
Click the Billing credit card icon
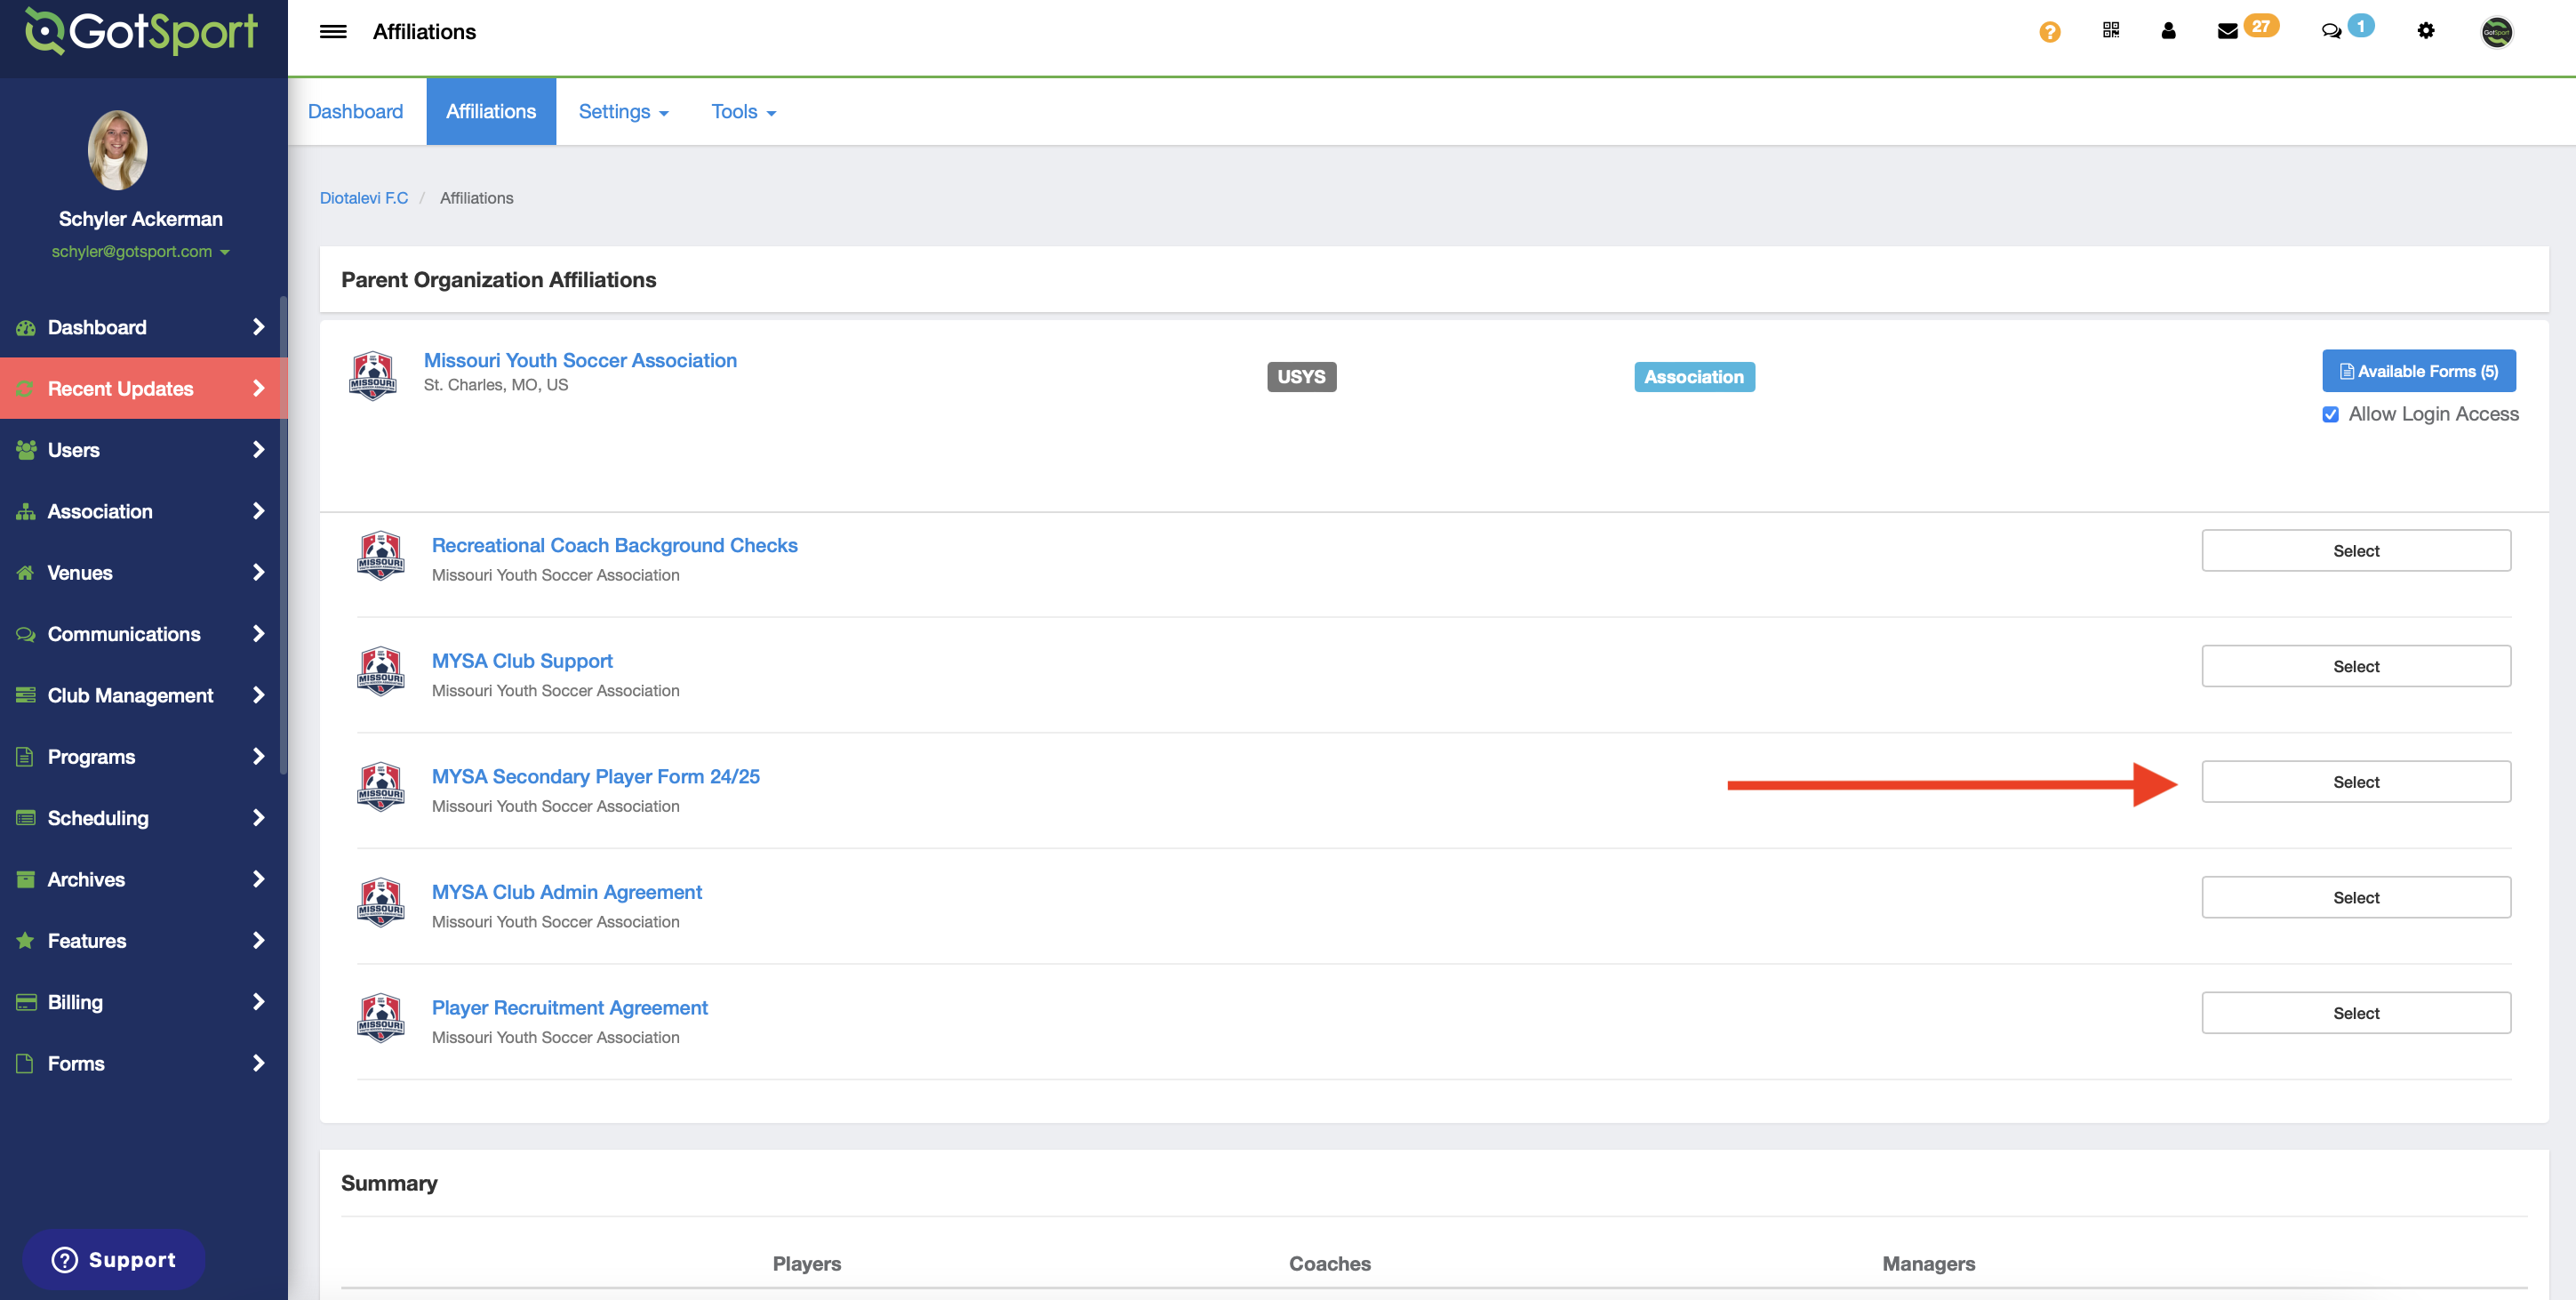coord(26,1002)
